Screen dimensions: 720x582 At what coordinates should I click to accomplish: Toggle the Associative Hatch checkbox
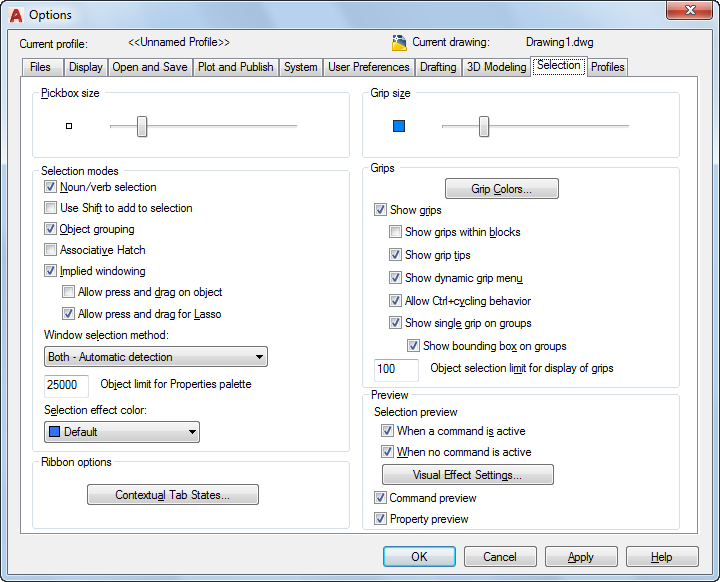(x=51, y=250)
